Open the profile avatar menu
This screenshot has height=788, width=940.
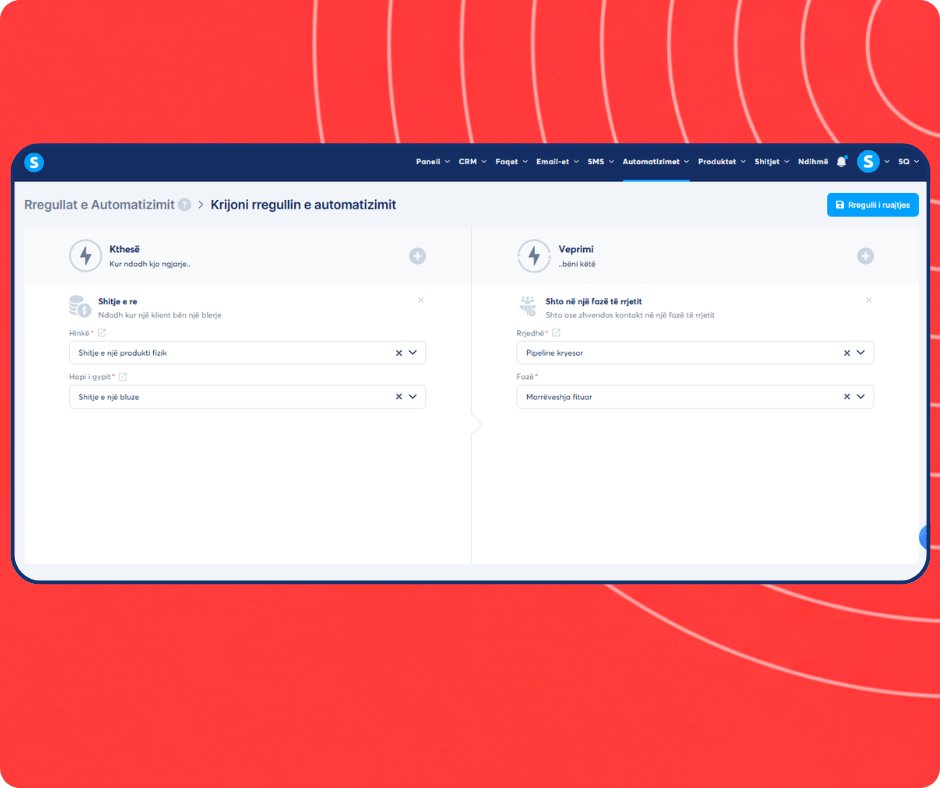[868, 161]
